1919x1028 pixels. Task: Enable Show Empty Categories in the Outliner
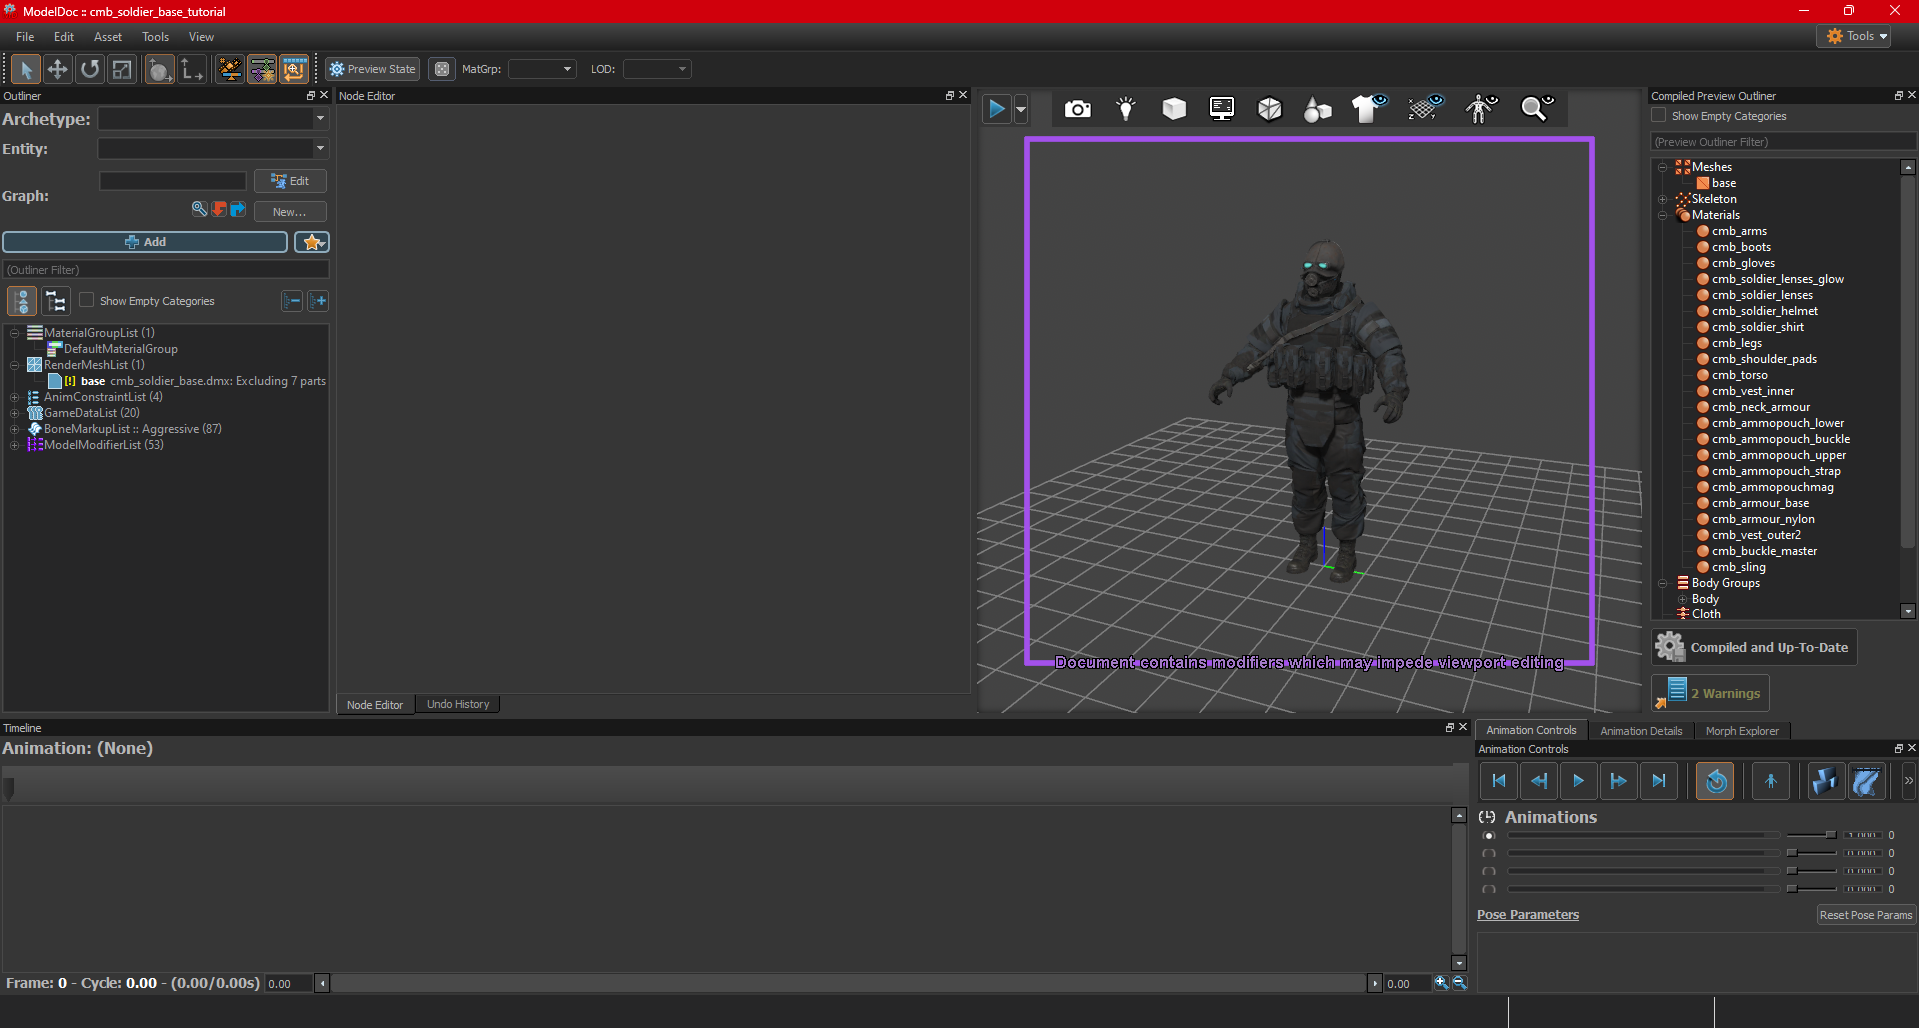(87, 301)
